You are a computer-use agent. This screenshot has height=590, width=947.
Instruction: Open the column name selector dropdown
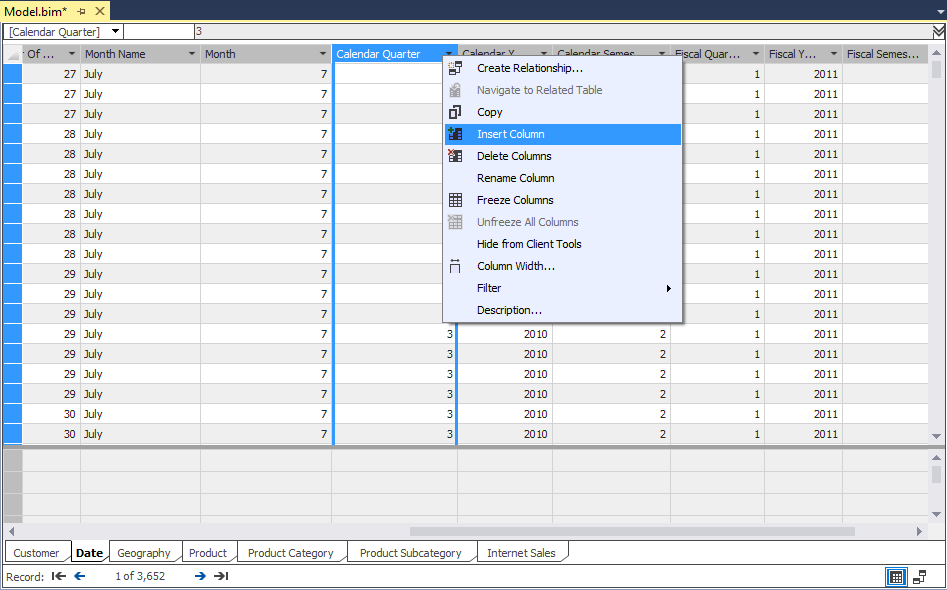116,32
